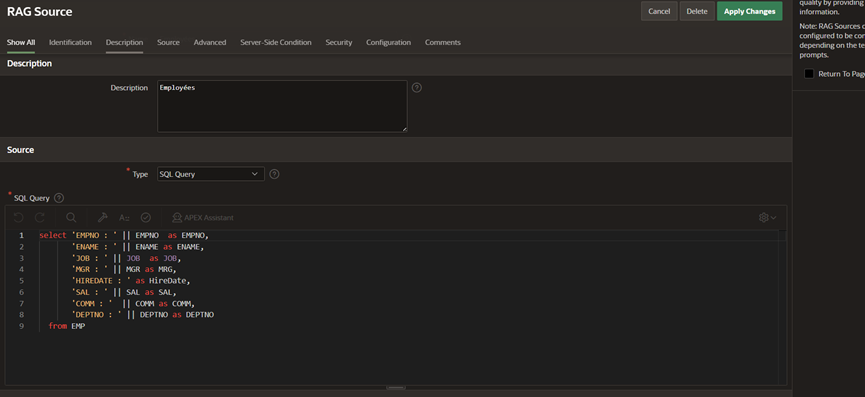This screenshot has width=865, height=397.
Task: Click the Redo icon in SQL editor
Action: (40, 218)
